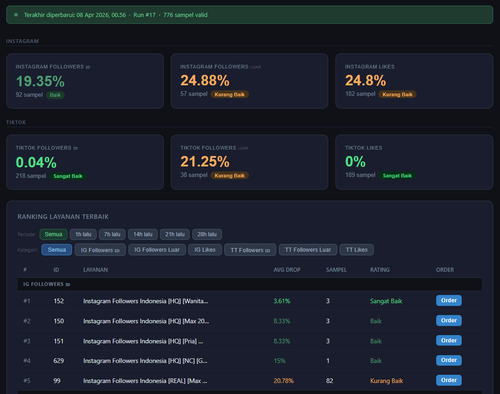
Task: Filter category by TT Followers Luar
Action: tap(308, 250)
